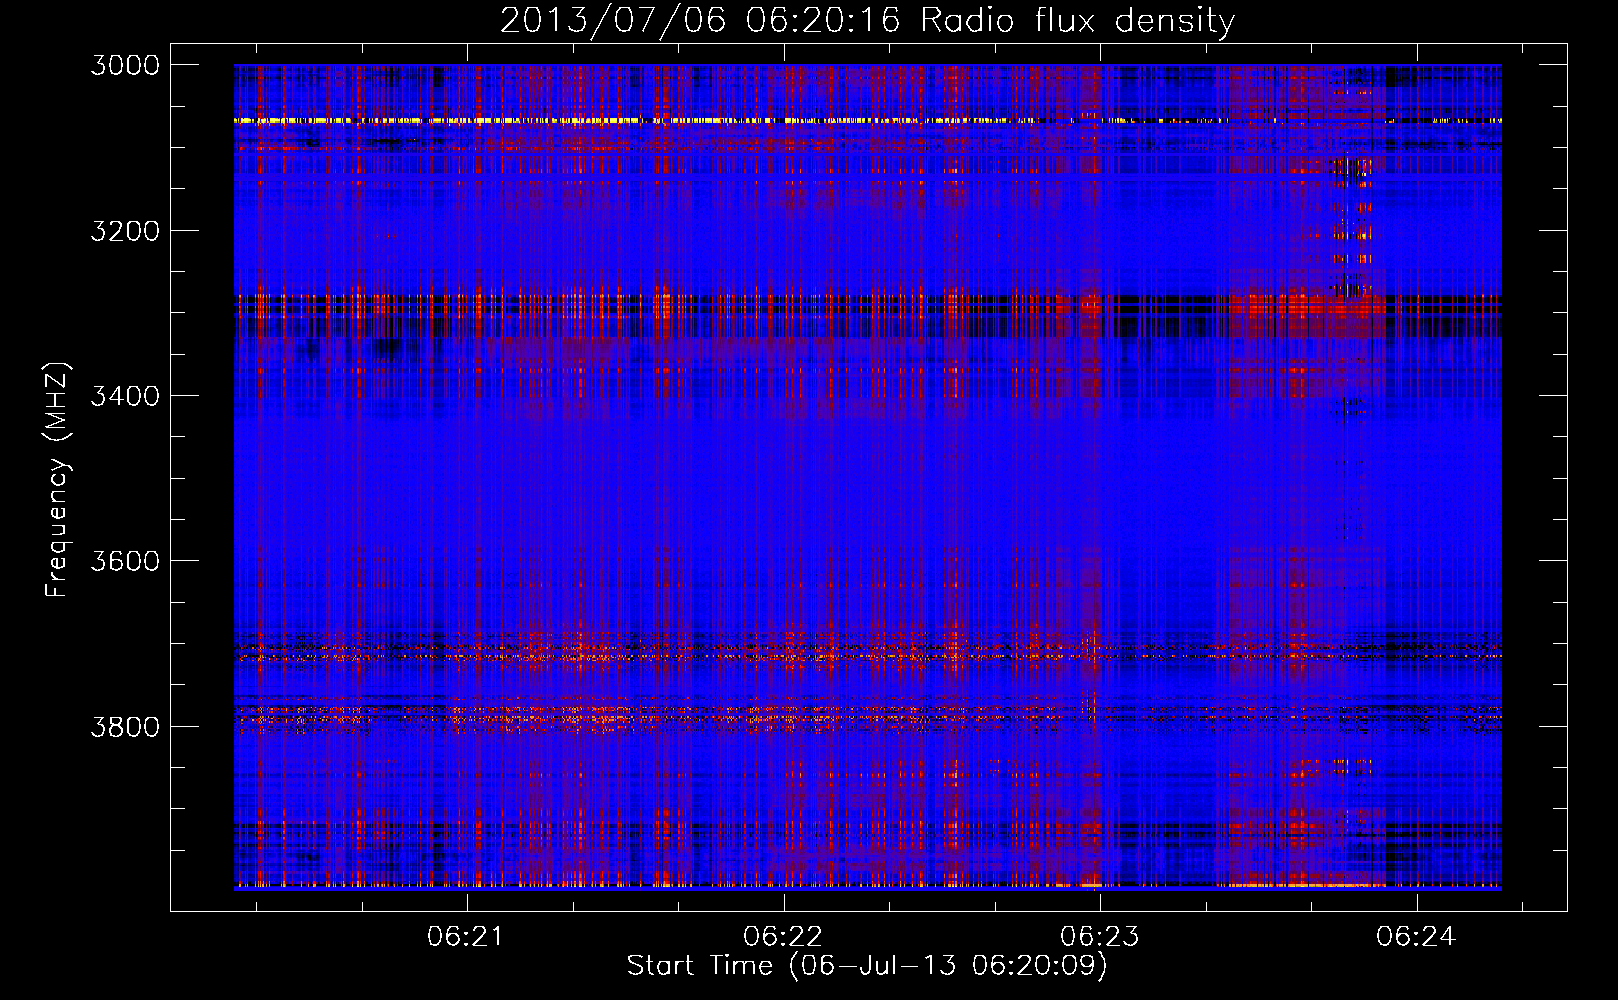This screenshot has height=1000, width=1618.
Task: Click the 3600 frequency axis label
Action: click(x=125, y=561)
